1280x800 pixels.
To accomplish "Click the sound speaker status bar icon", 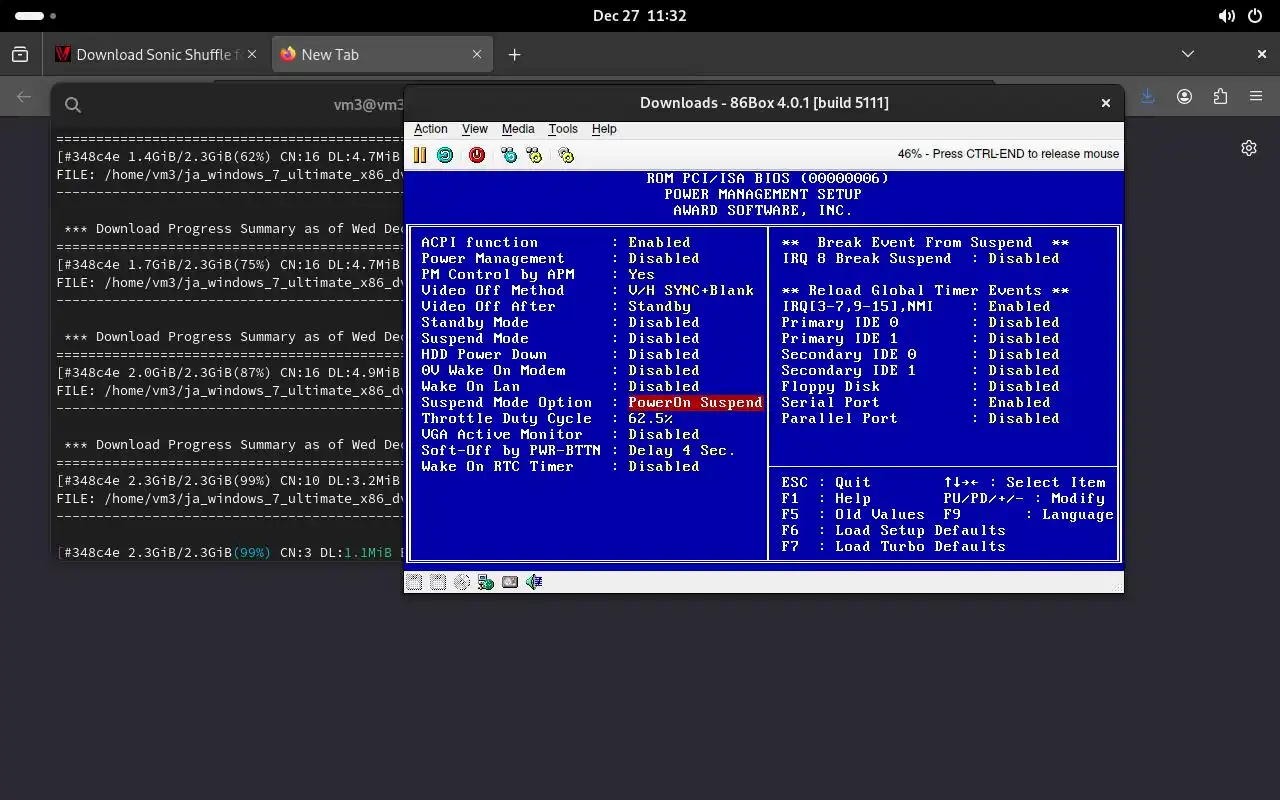I will point(534,582).
